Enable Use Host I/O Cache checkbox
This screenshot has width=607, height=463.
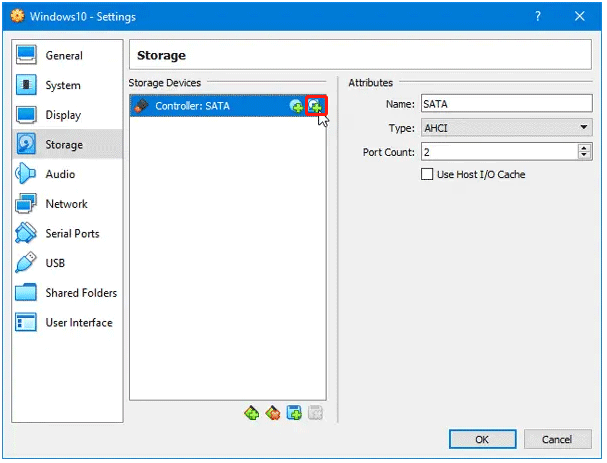[427, 174]
